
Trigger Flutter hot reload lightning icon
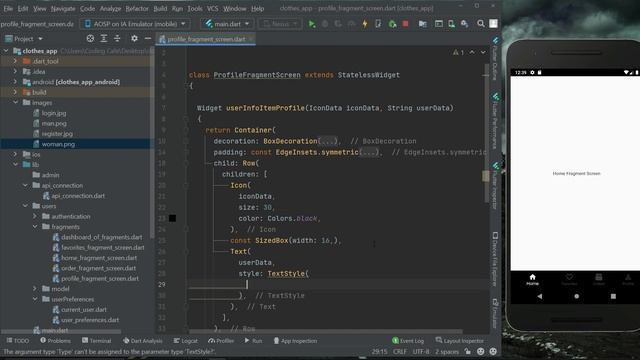[x=365, y=24]
